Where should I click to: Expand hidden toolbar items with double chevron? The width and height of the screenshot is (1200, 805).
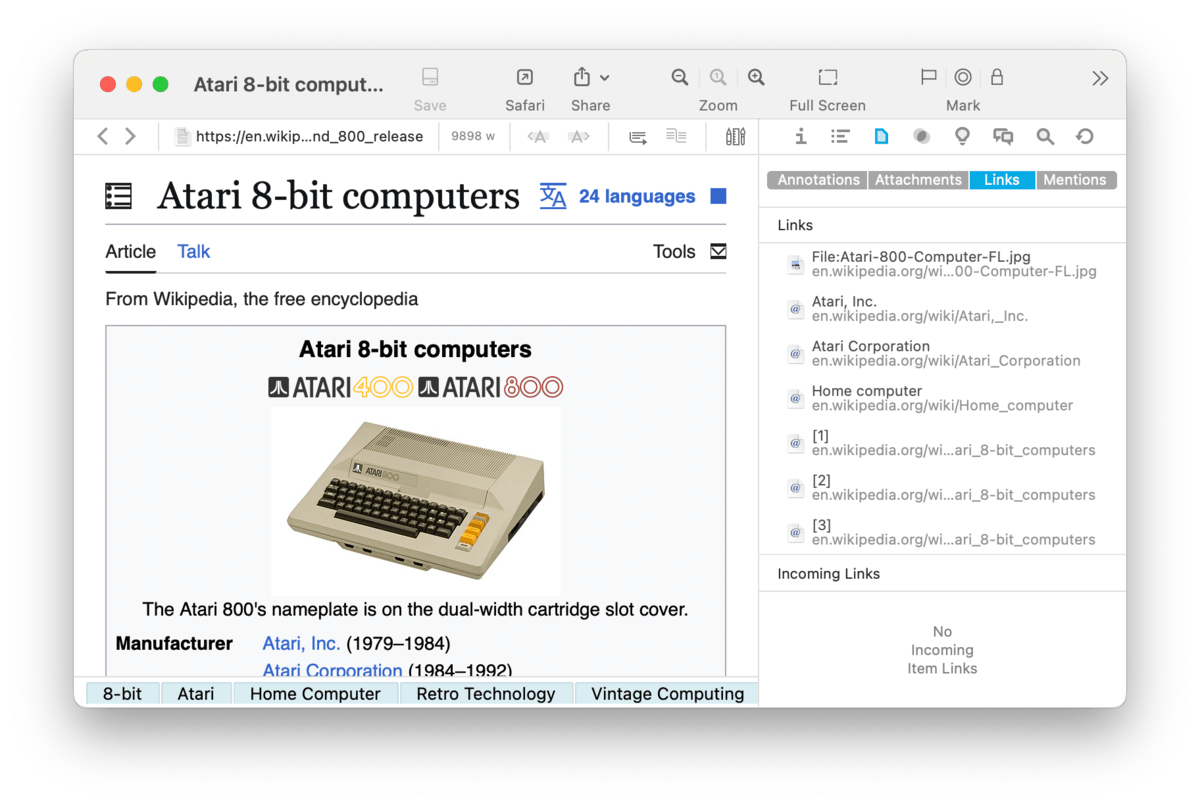pos(1100,78)
